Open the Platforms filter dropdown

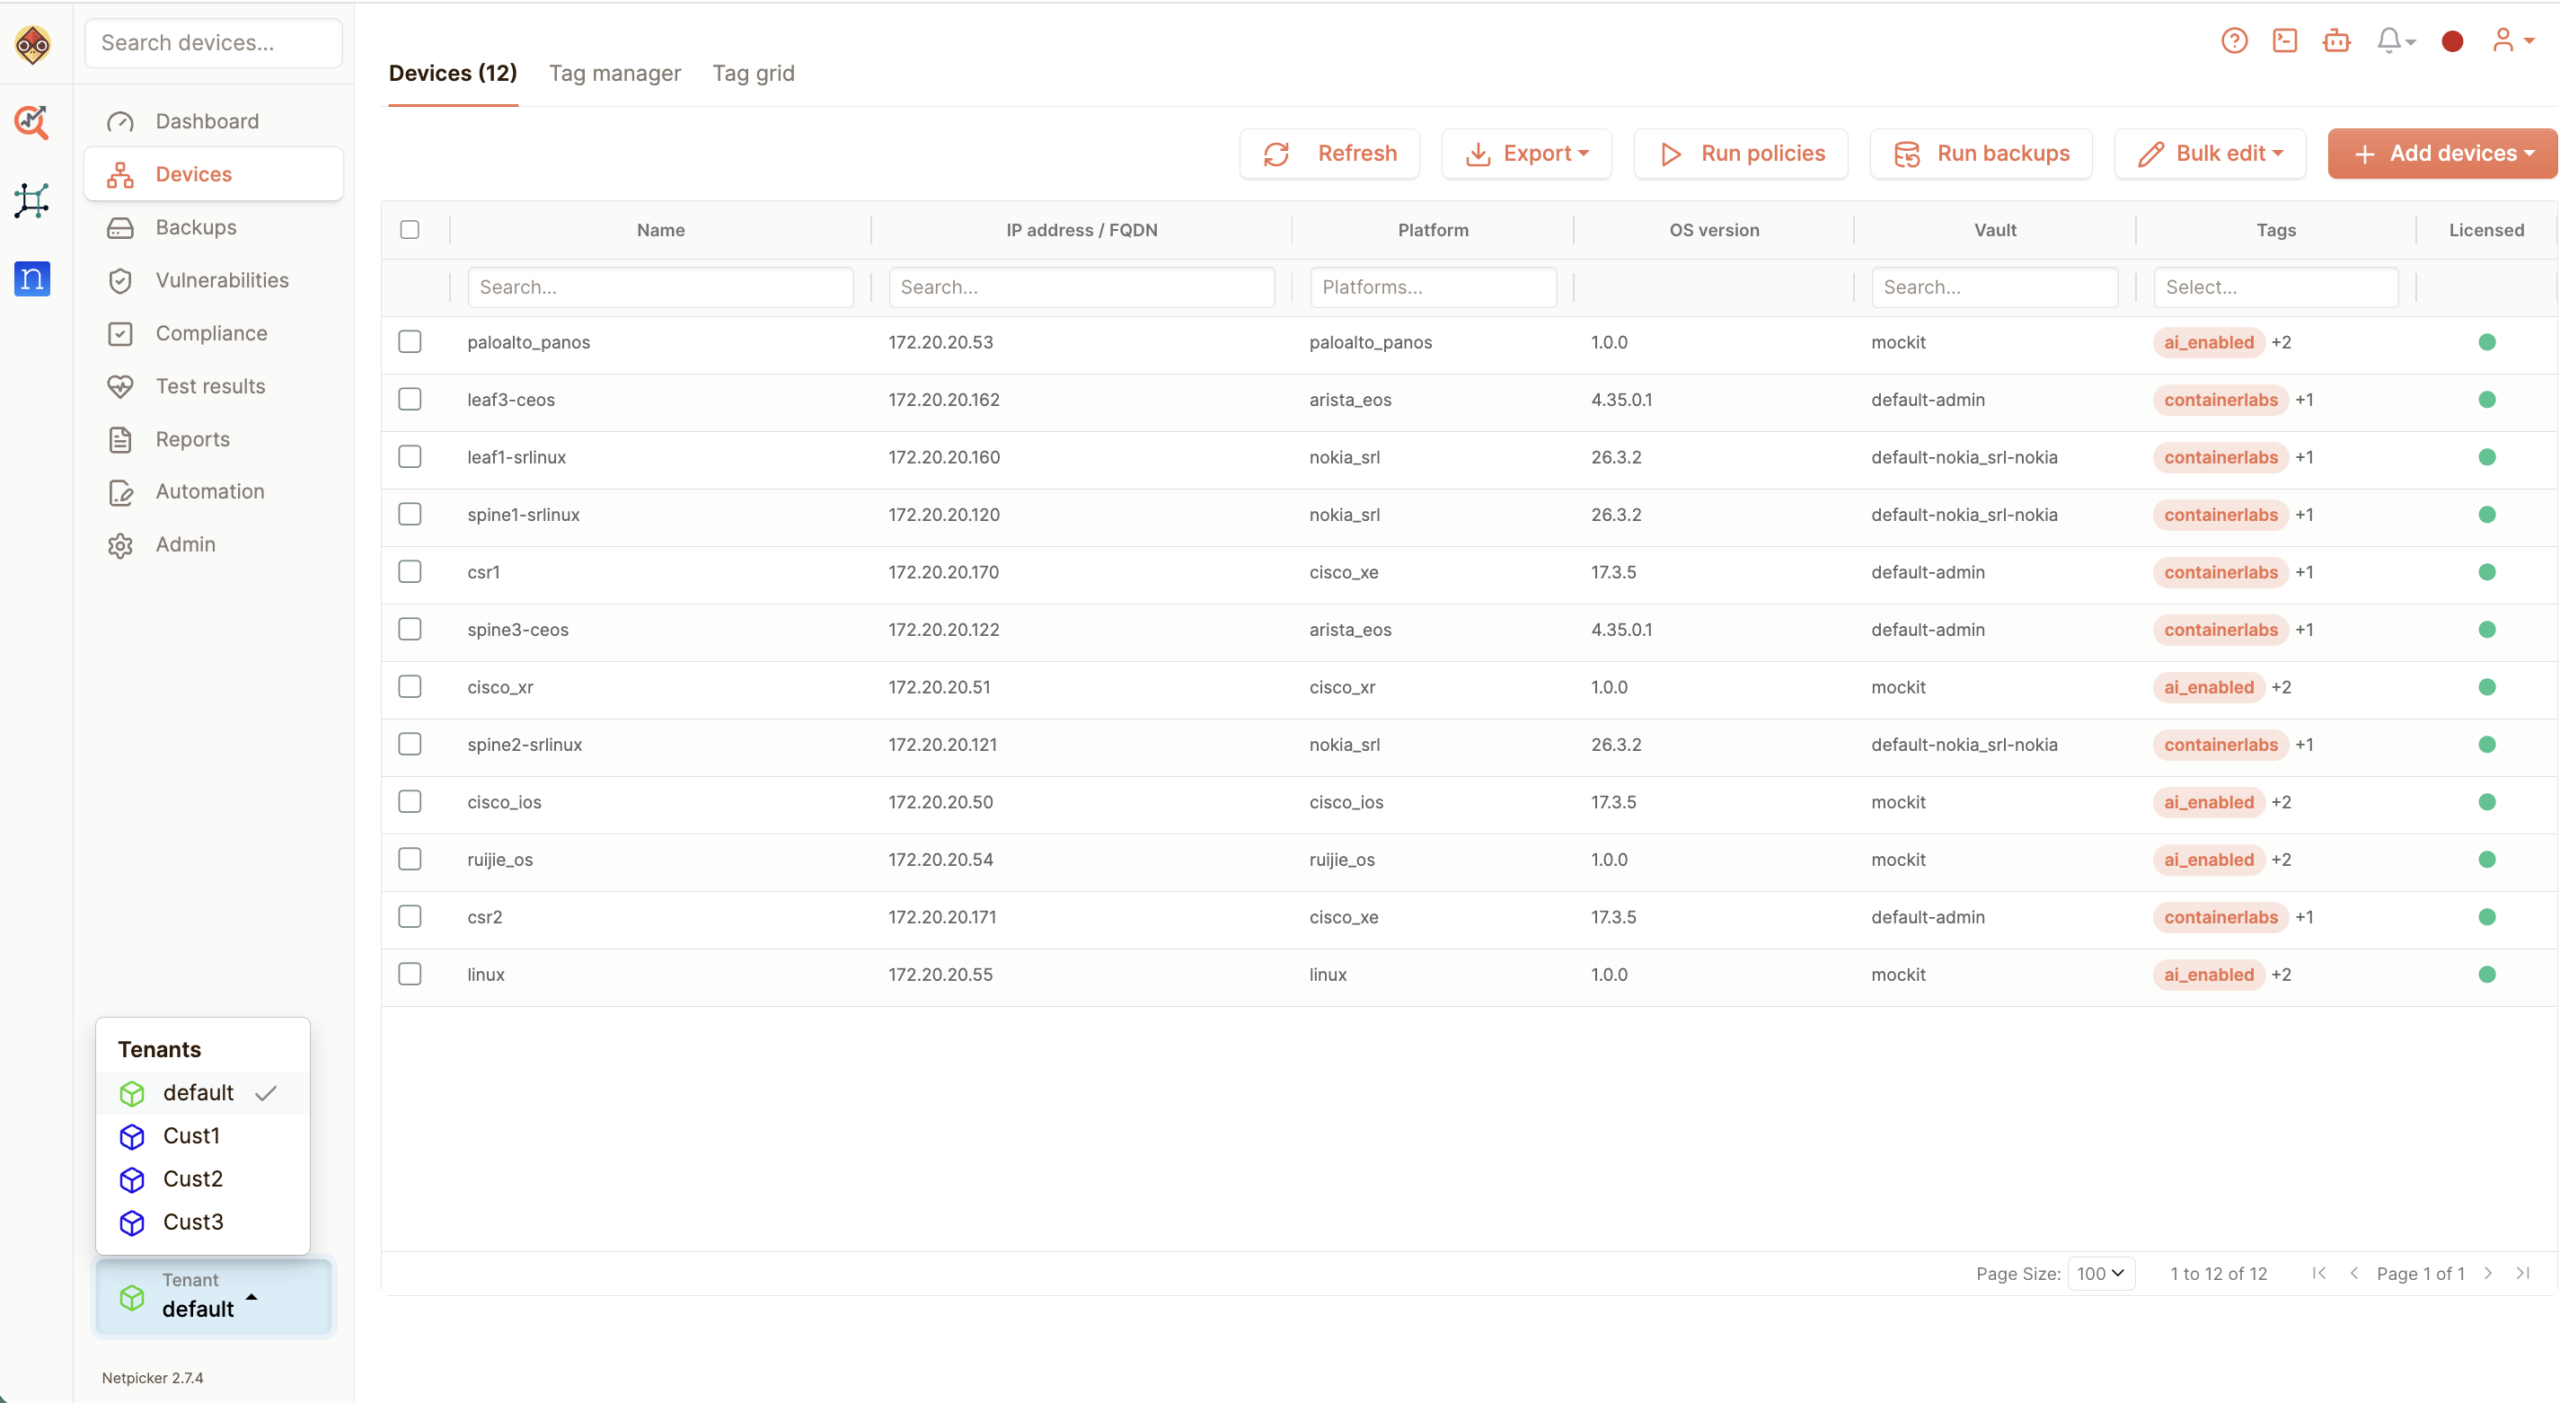1433,288
